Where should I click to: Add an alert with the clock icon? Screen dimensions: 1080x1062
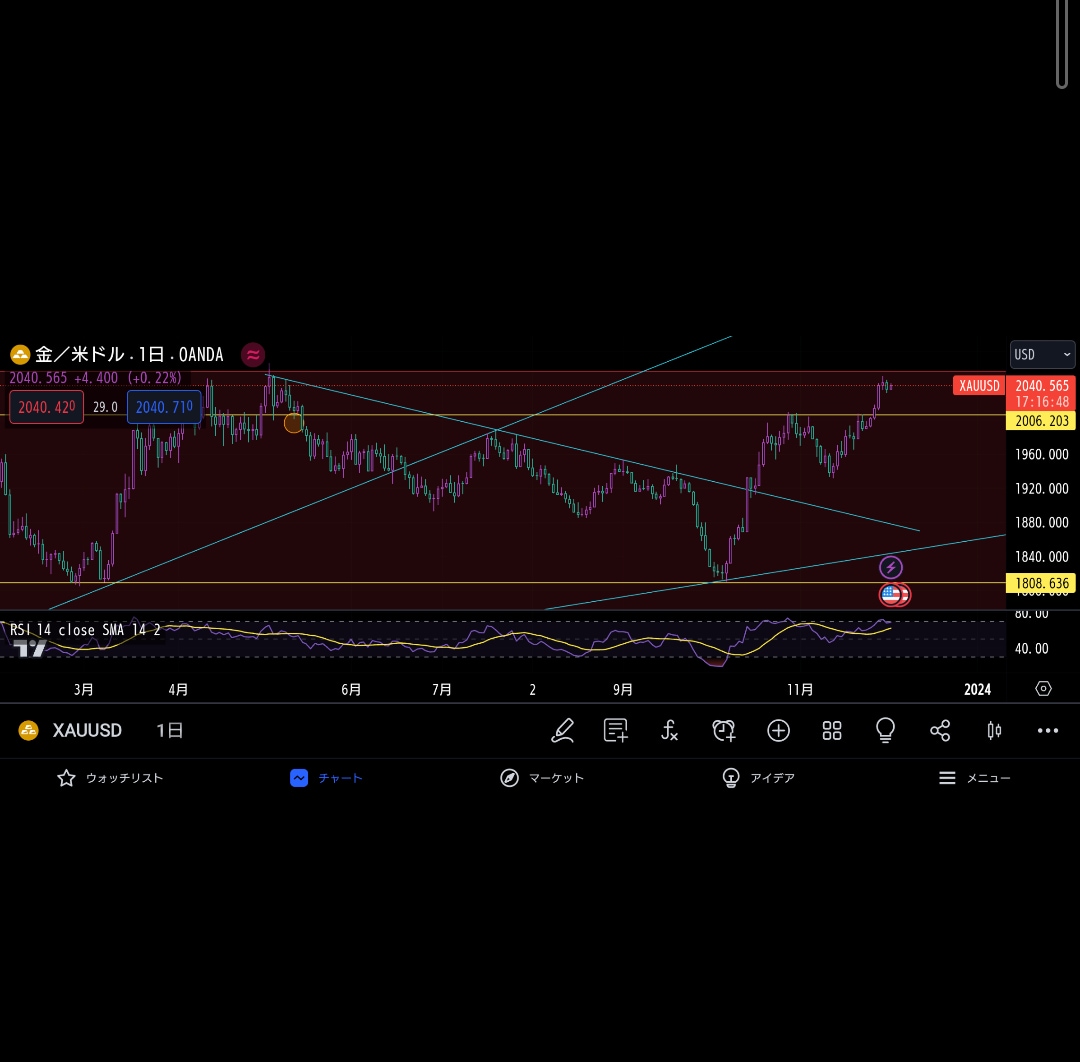coord(724,731)
